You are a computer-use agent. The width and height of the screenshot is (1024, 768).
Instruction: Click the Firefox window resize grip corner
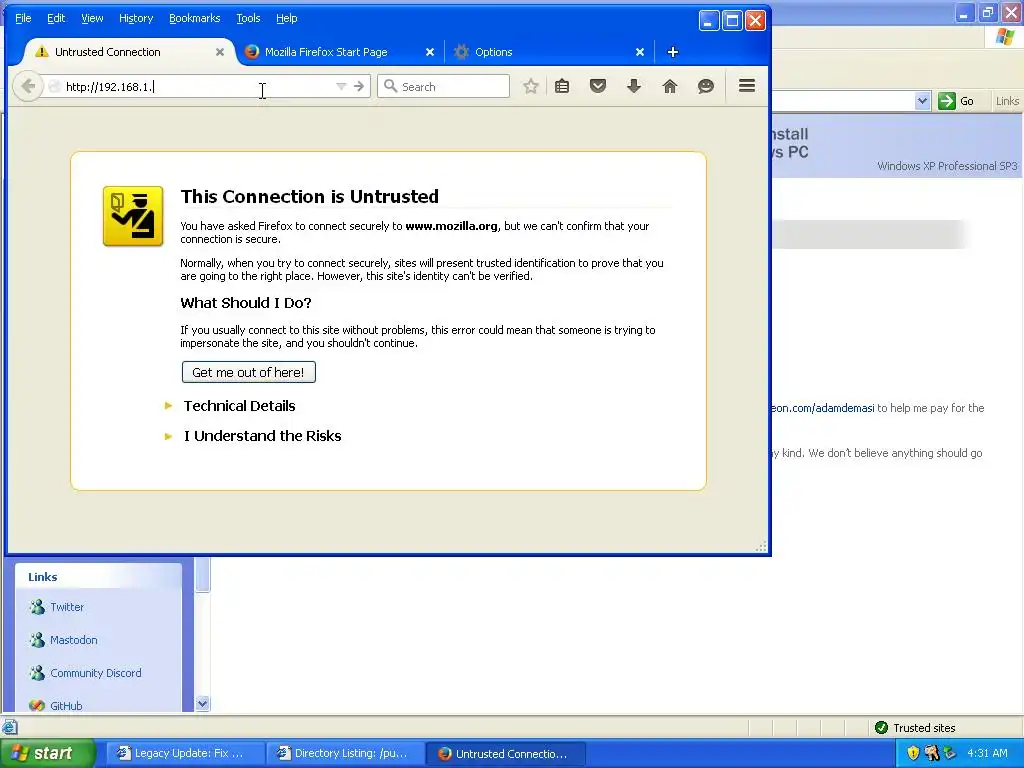click(x=761, y=547)
